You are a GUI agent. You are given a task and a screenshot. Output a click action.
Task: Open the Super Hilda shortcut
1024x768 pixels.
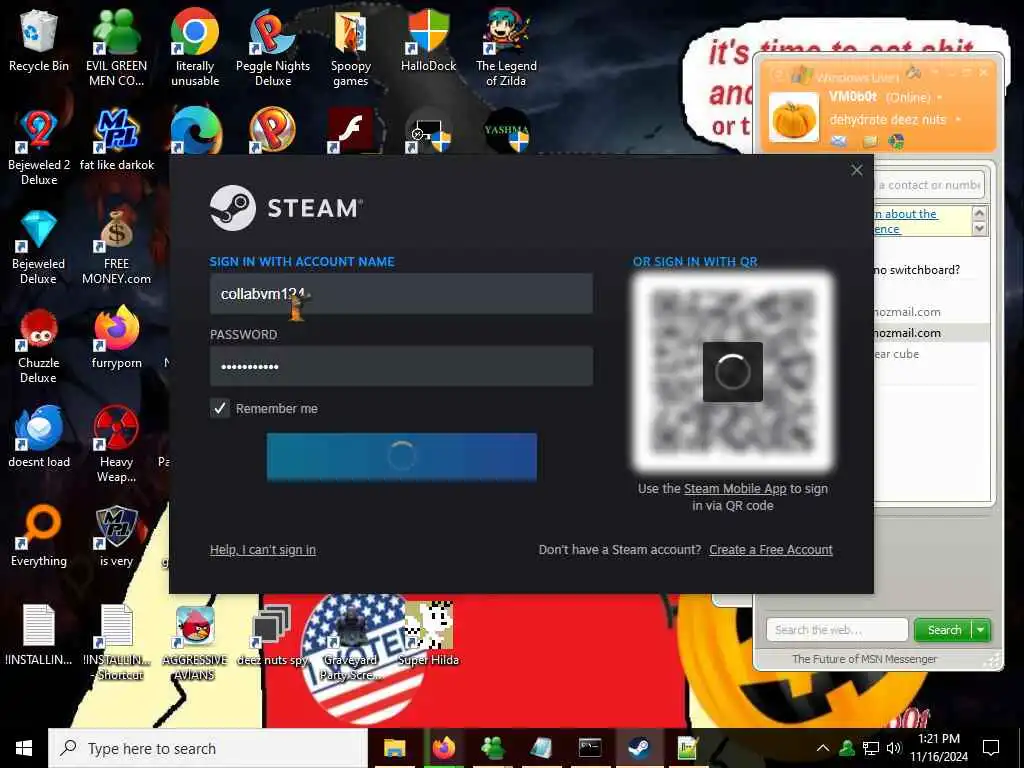pyautogui.click(x=428, y=633)
